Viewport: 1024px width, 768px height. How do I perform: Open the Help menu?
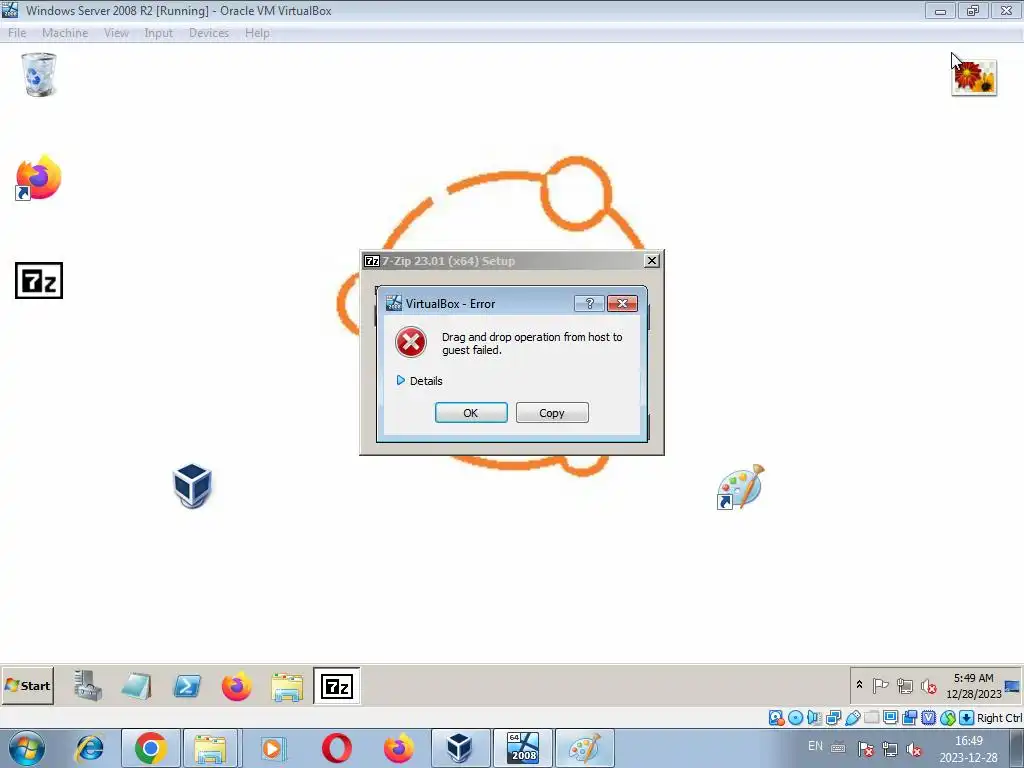[257, 33]
